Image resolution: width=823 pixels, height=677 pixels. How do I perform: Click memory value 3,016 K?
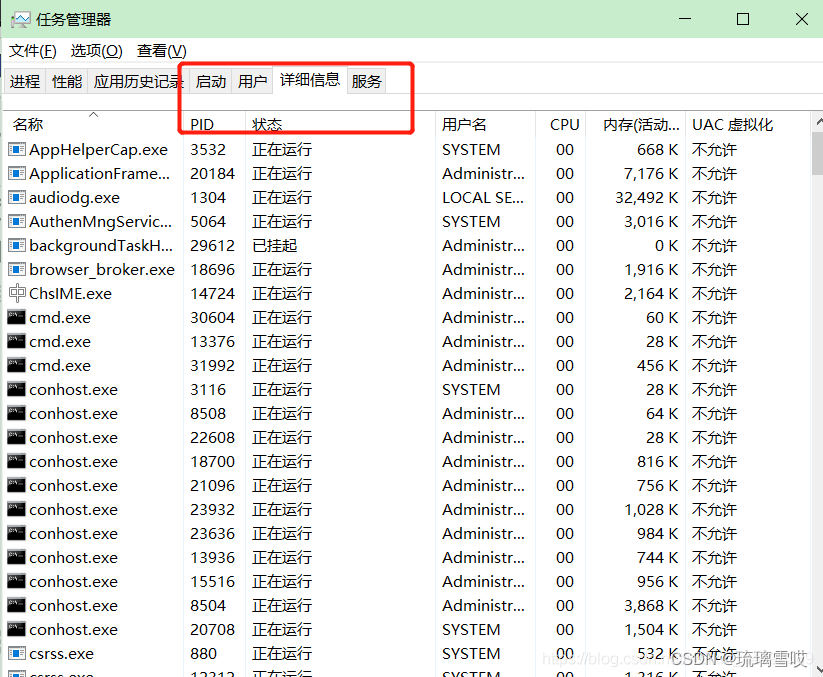pyautogui.click(x=651, y=221)
